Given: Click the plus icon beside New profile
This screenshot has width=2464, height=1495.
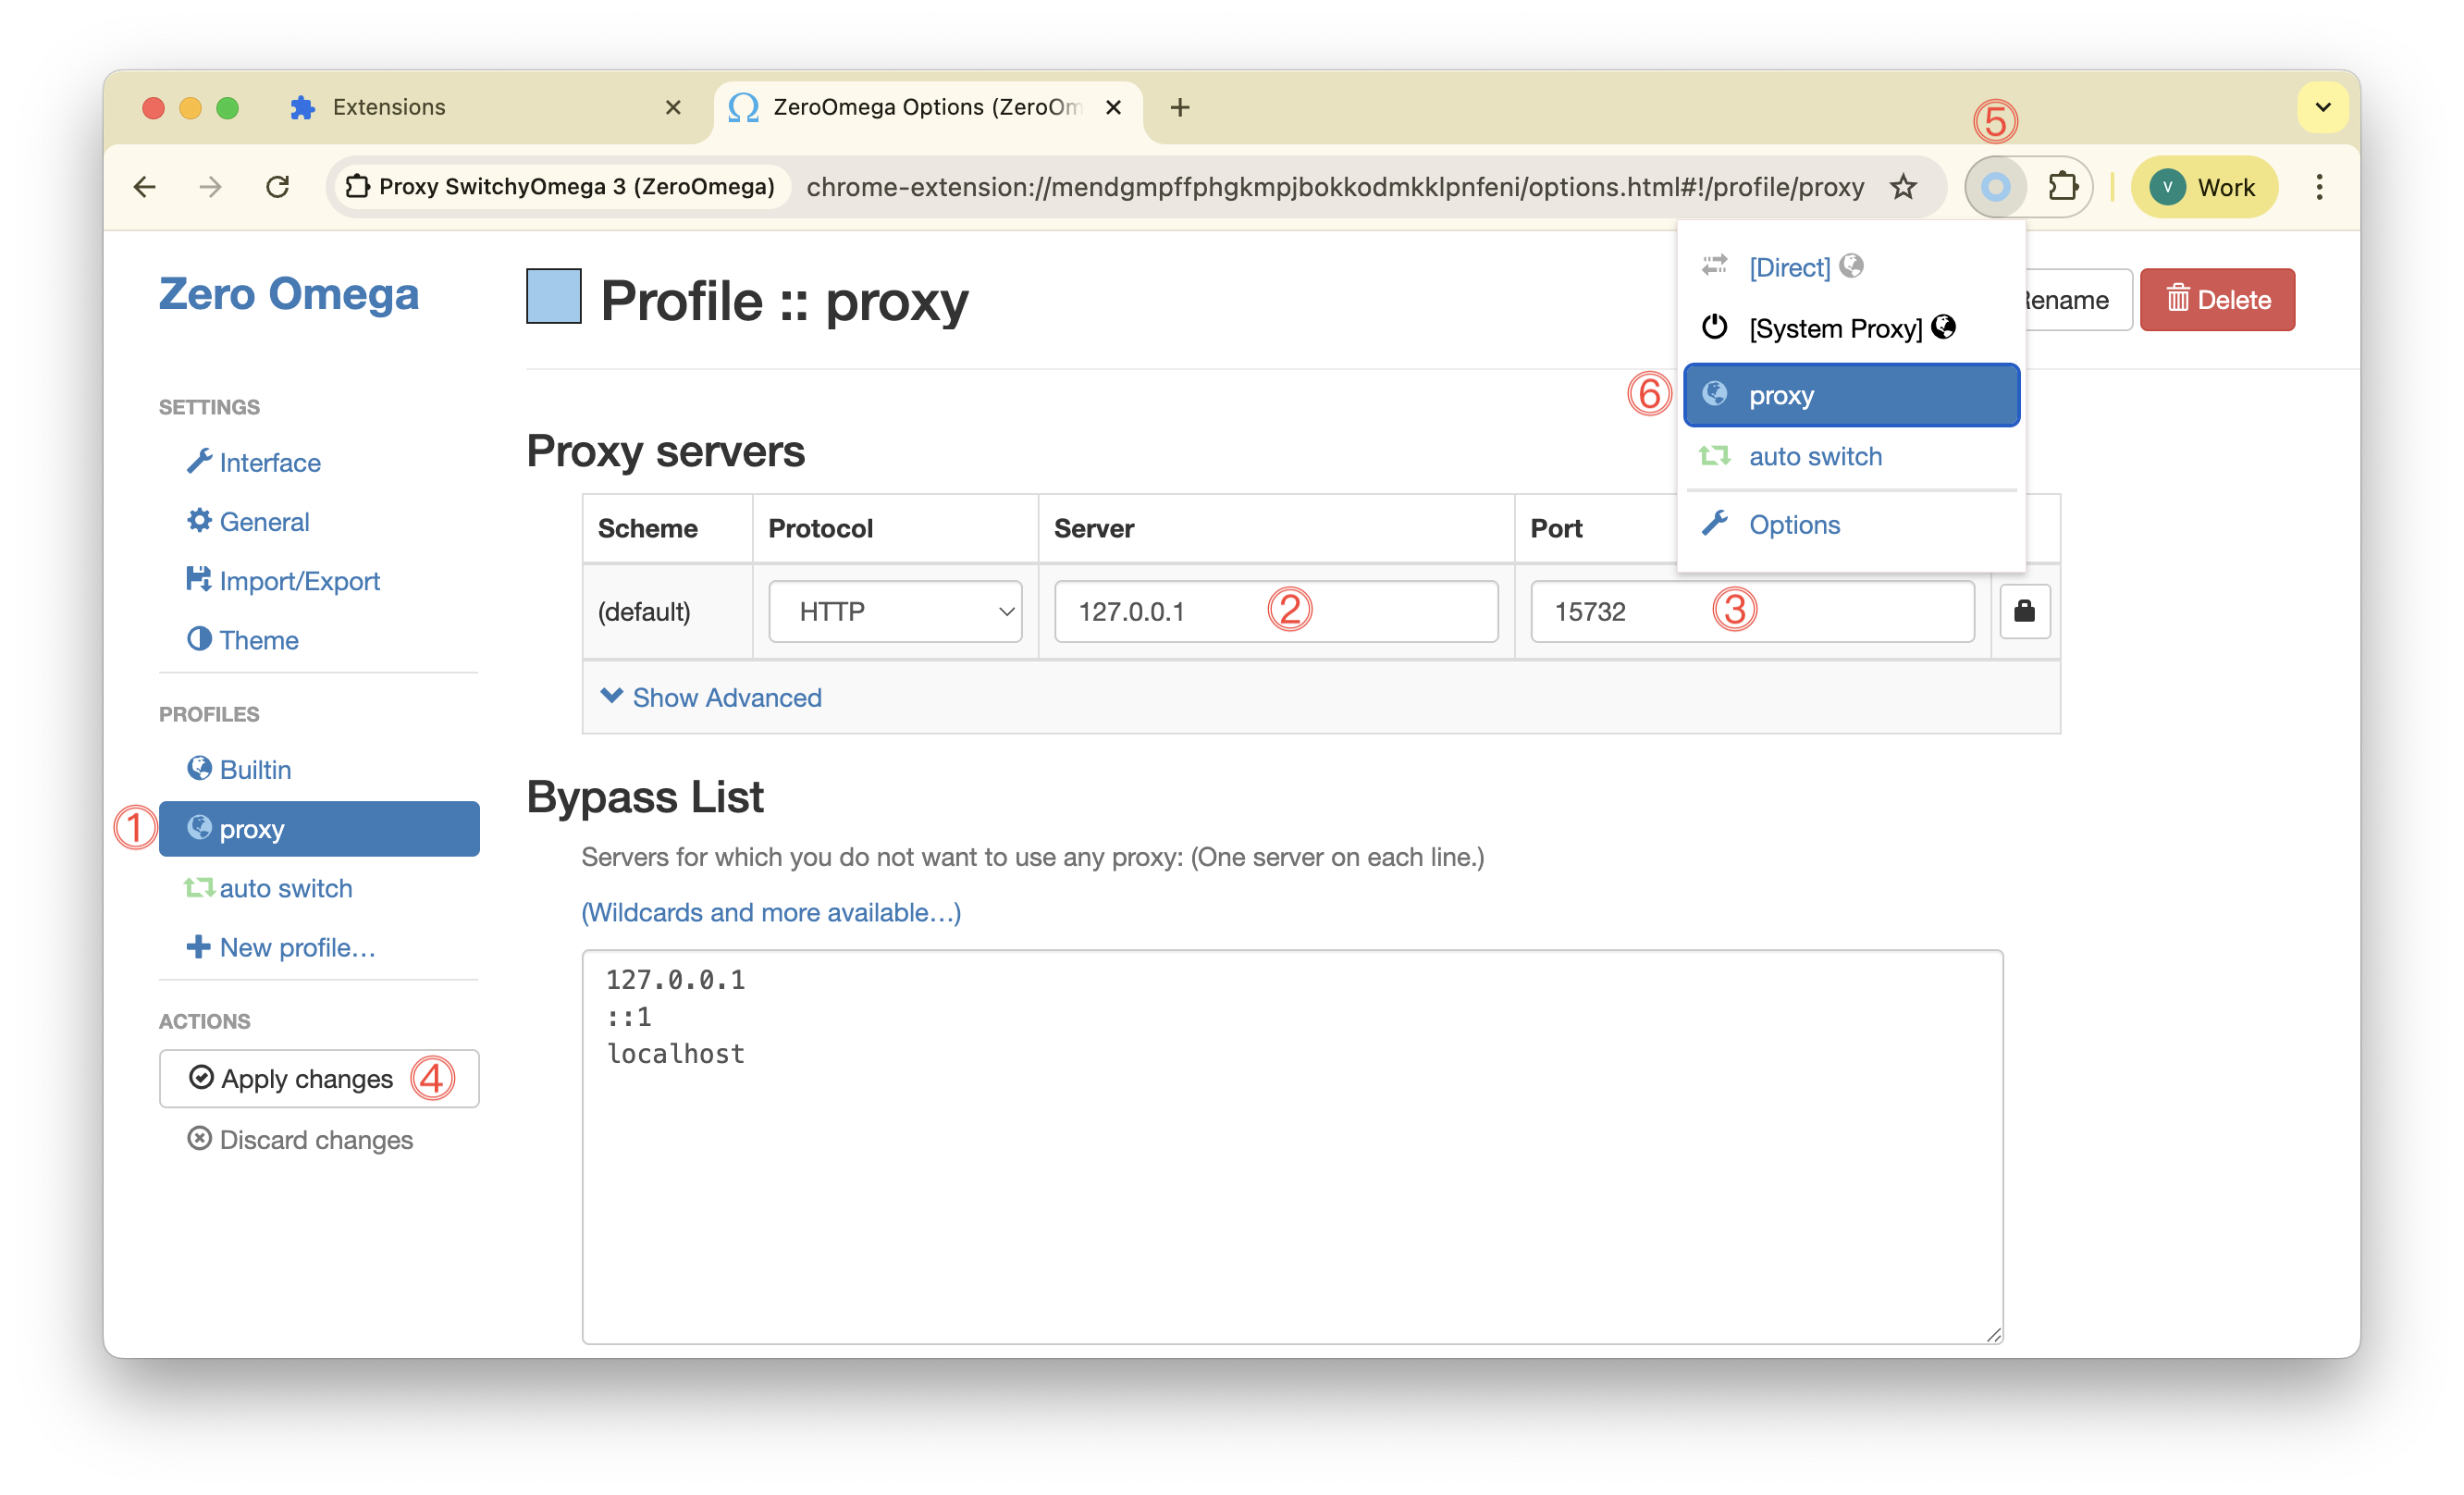Looking at the screenshot, I should tap(198, 946).
